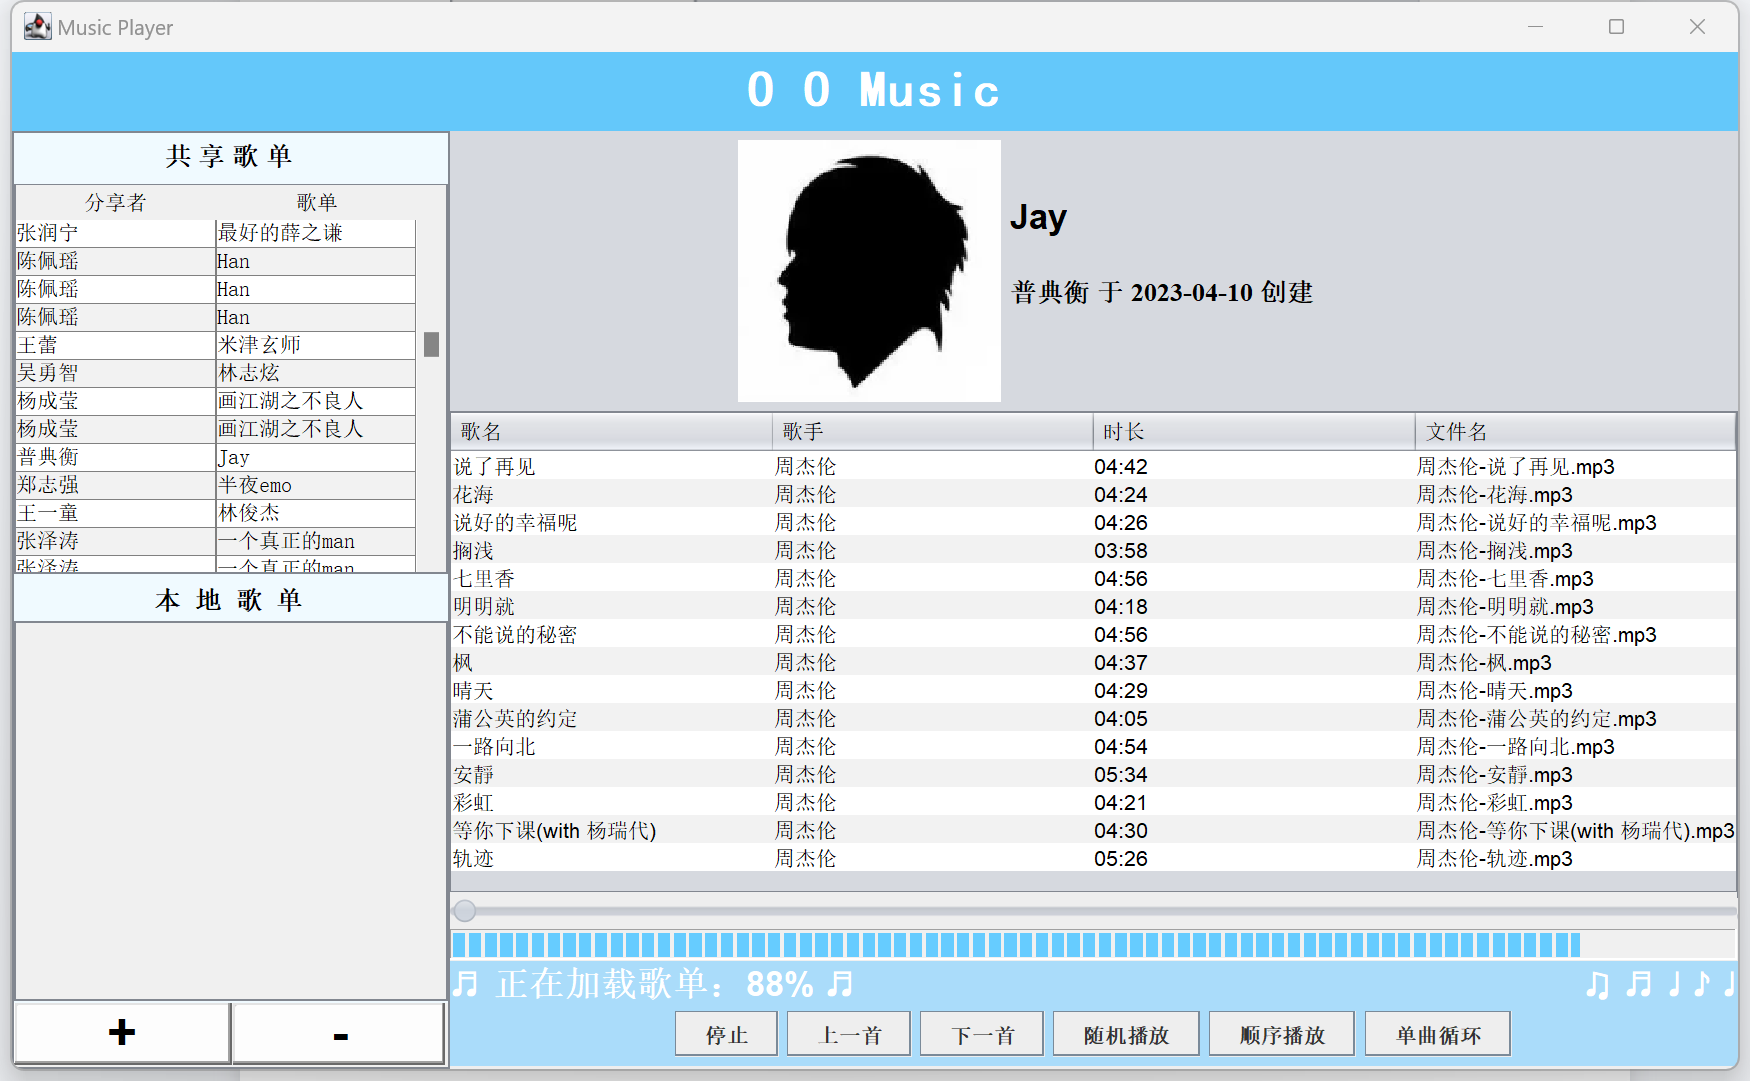Skip to next song with 下一首
The image size is (1750, 1081).
click(981, 1034)
